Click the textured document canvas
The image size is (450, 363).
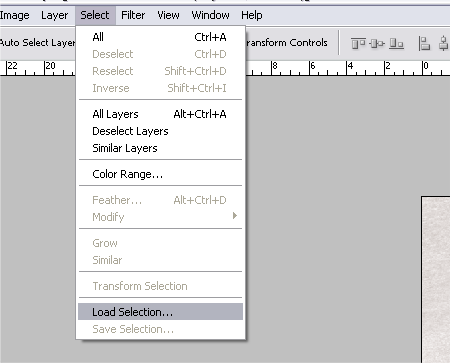pyautogui.click(x=436, y=280)
